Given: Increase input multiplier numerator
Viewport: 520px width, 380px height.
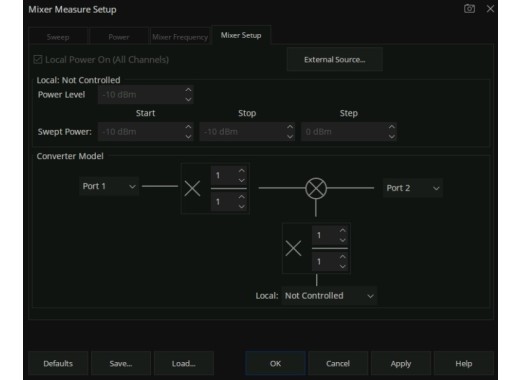Looking at the screenshot, I should click(242, 171).
